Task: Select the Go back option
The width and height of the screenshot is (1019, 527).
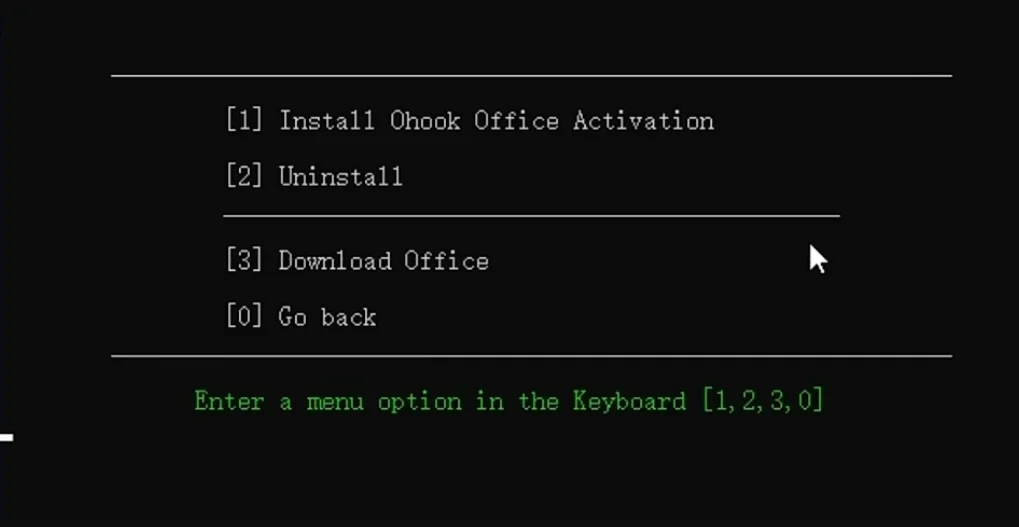Action: click(x=327, y=318)
